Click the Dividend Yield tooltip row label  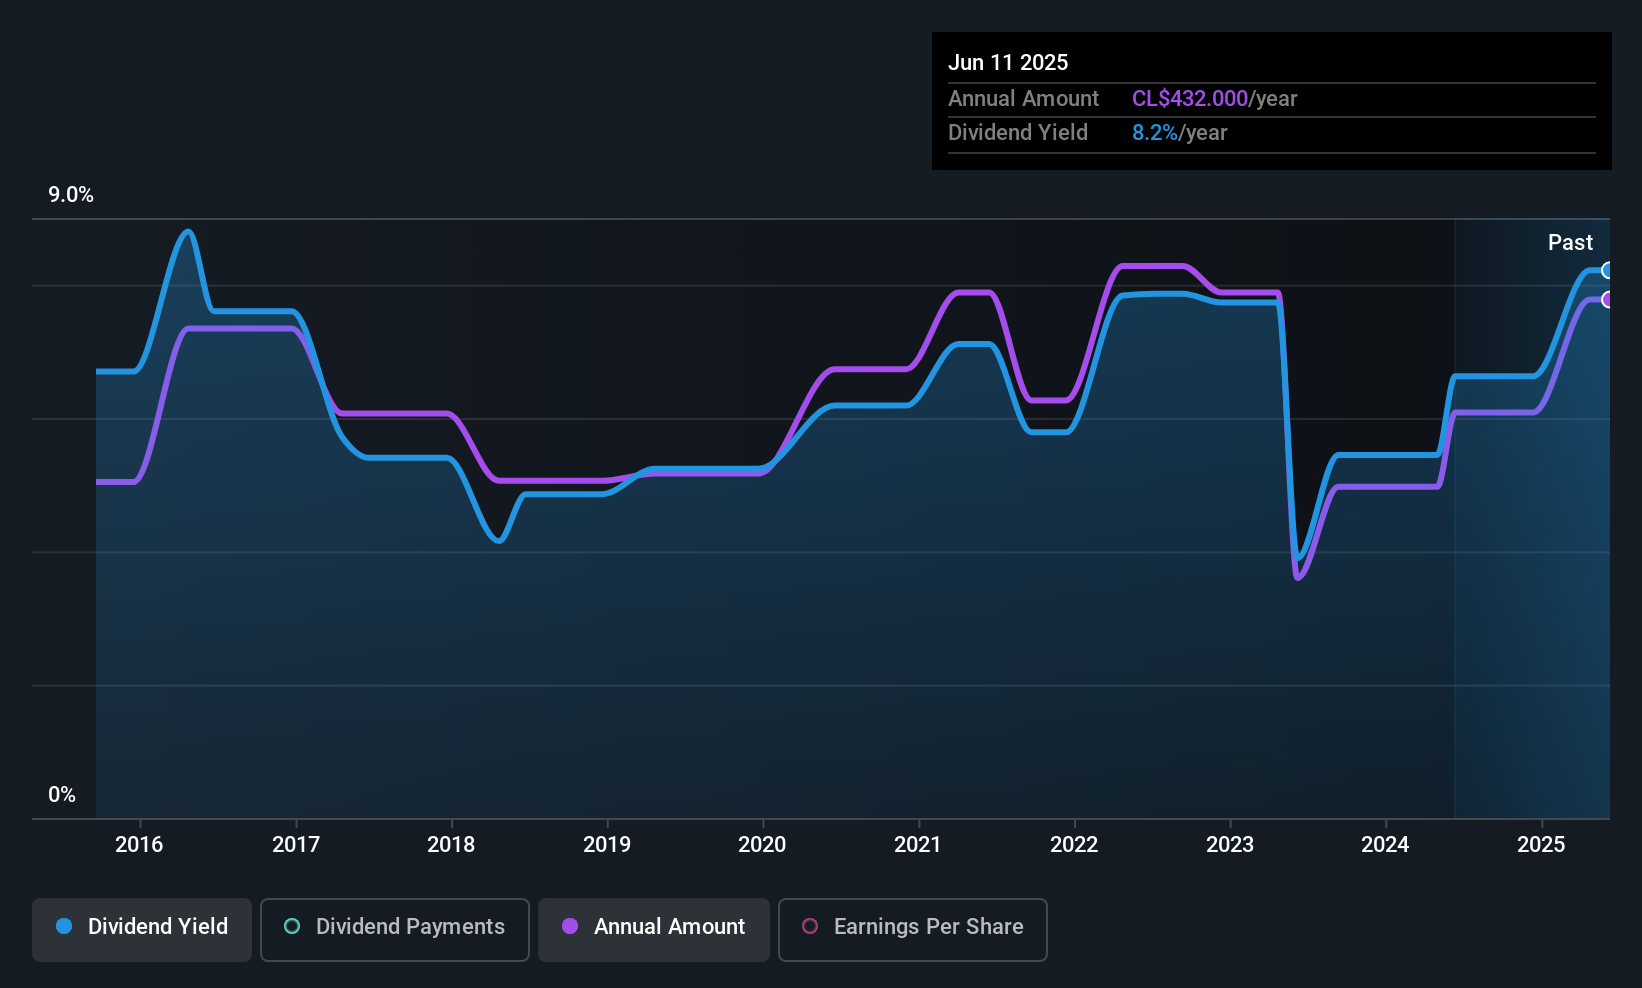pos(1018,133)
